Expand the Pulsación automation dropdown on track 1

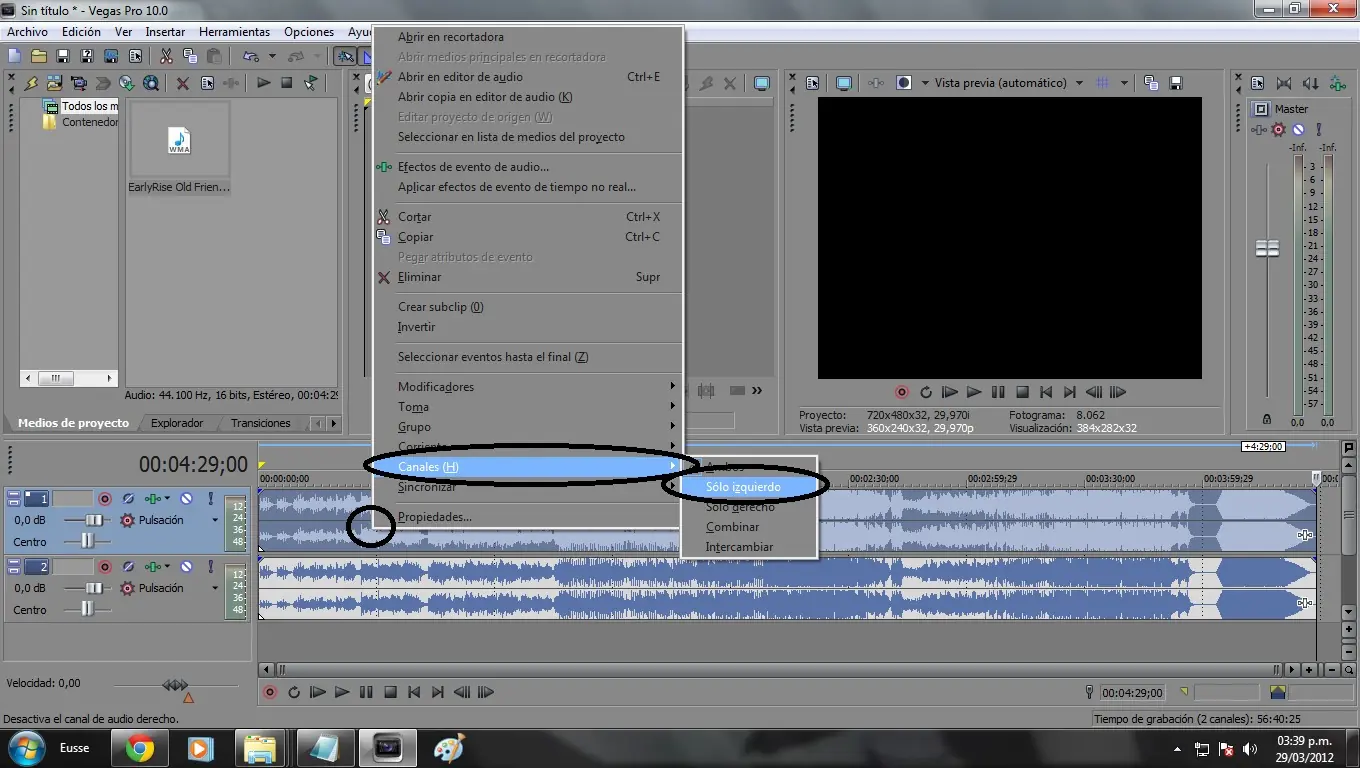[214, 520]
